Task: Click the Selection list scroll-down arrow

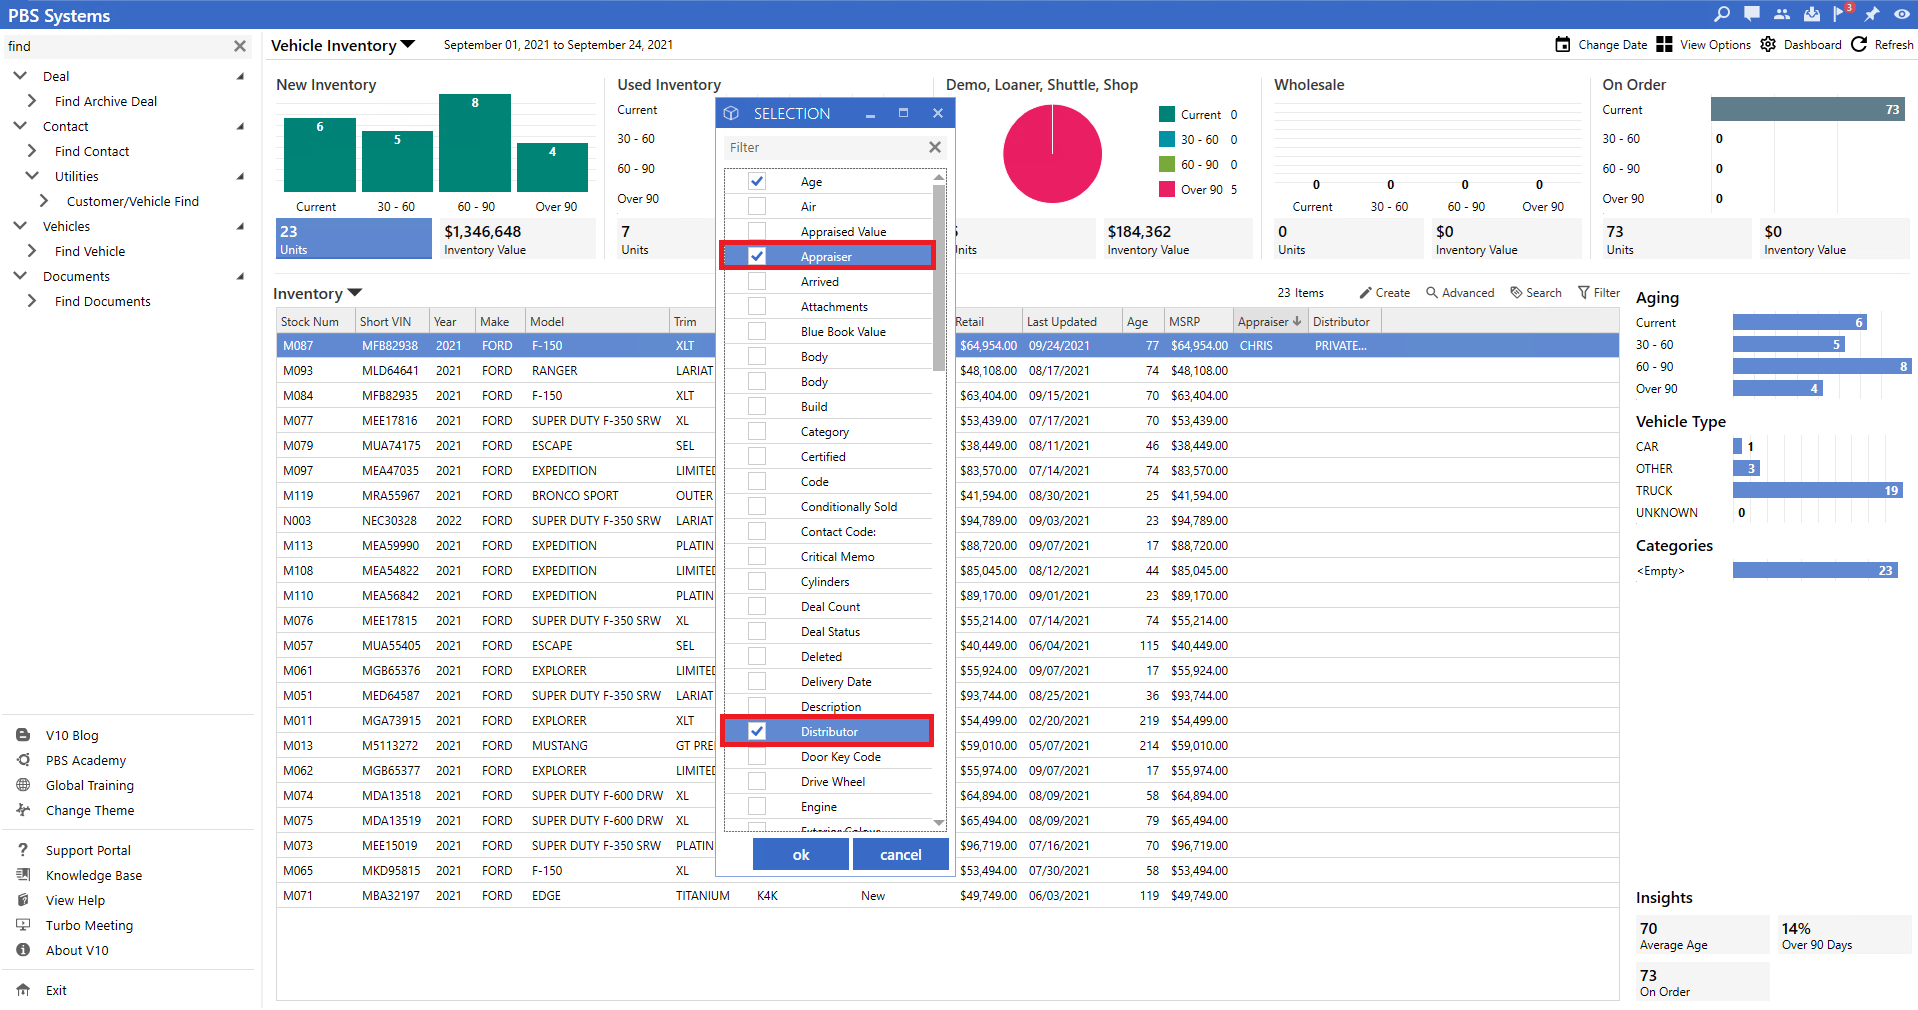Action: point(939,822)
